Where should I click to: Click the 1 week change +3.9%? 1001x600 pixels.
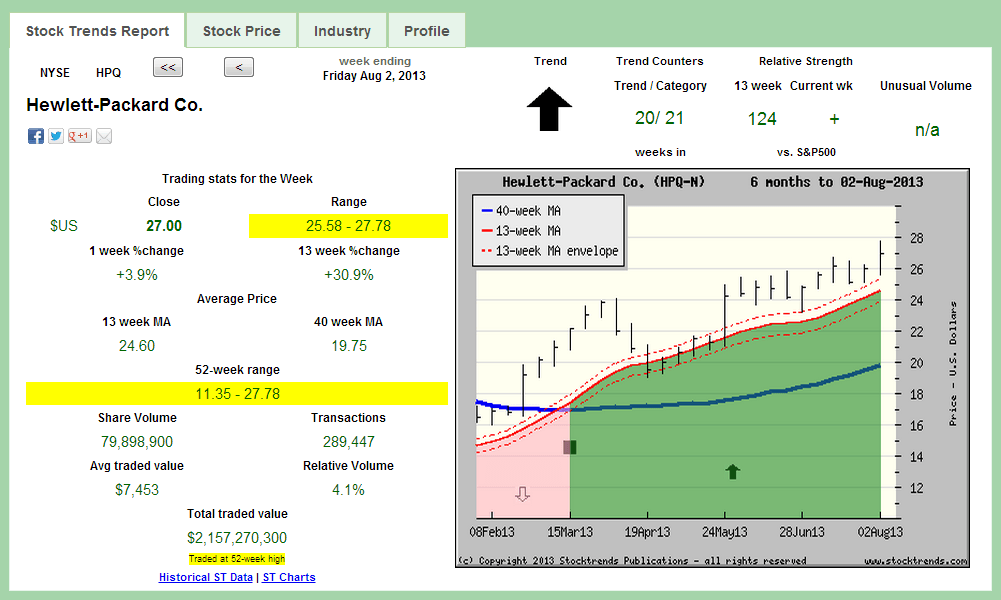click(137, 275)
